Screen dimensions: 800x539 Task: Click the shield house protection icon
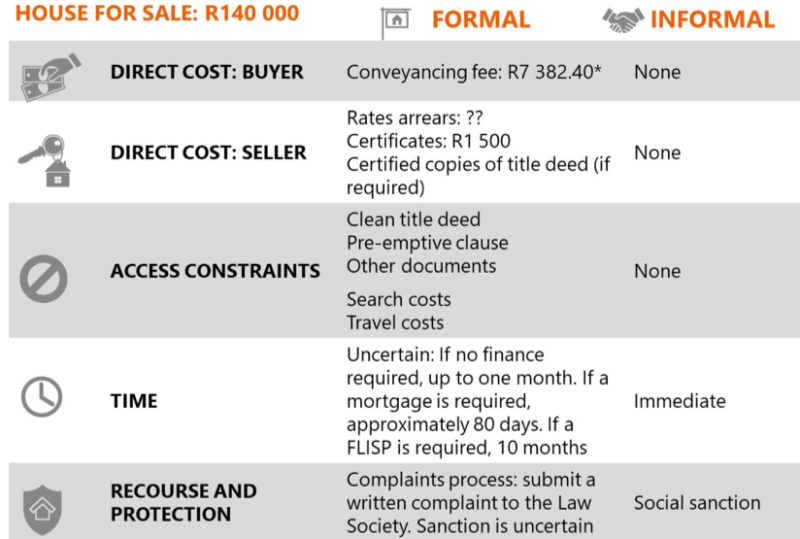click(42, 509)
